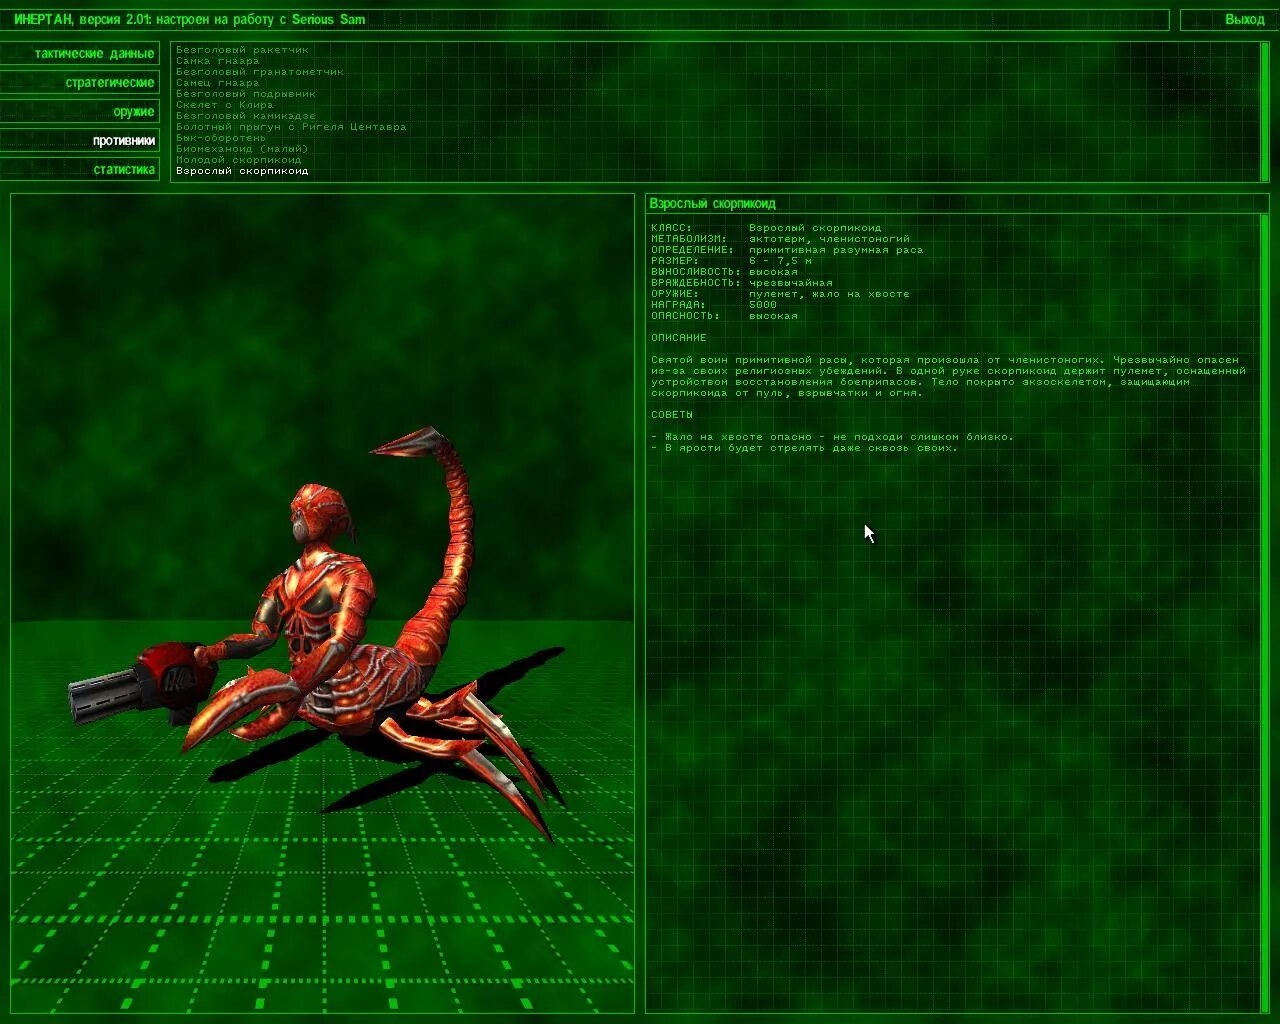Open the 'стратегические' tab

80,82
